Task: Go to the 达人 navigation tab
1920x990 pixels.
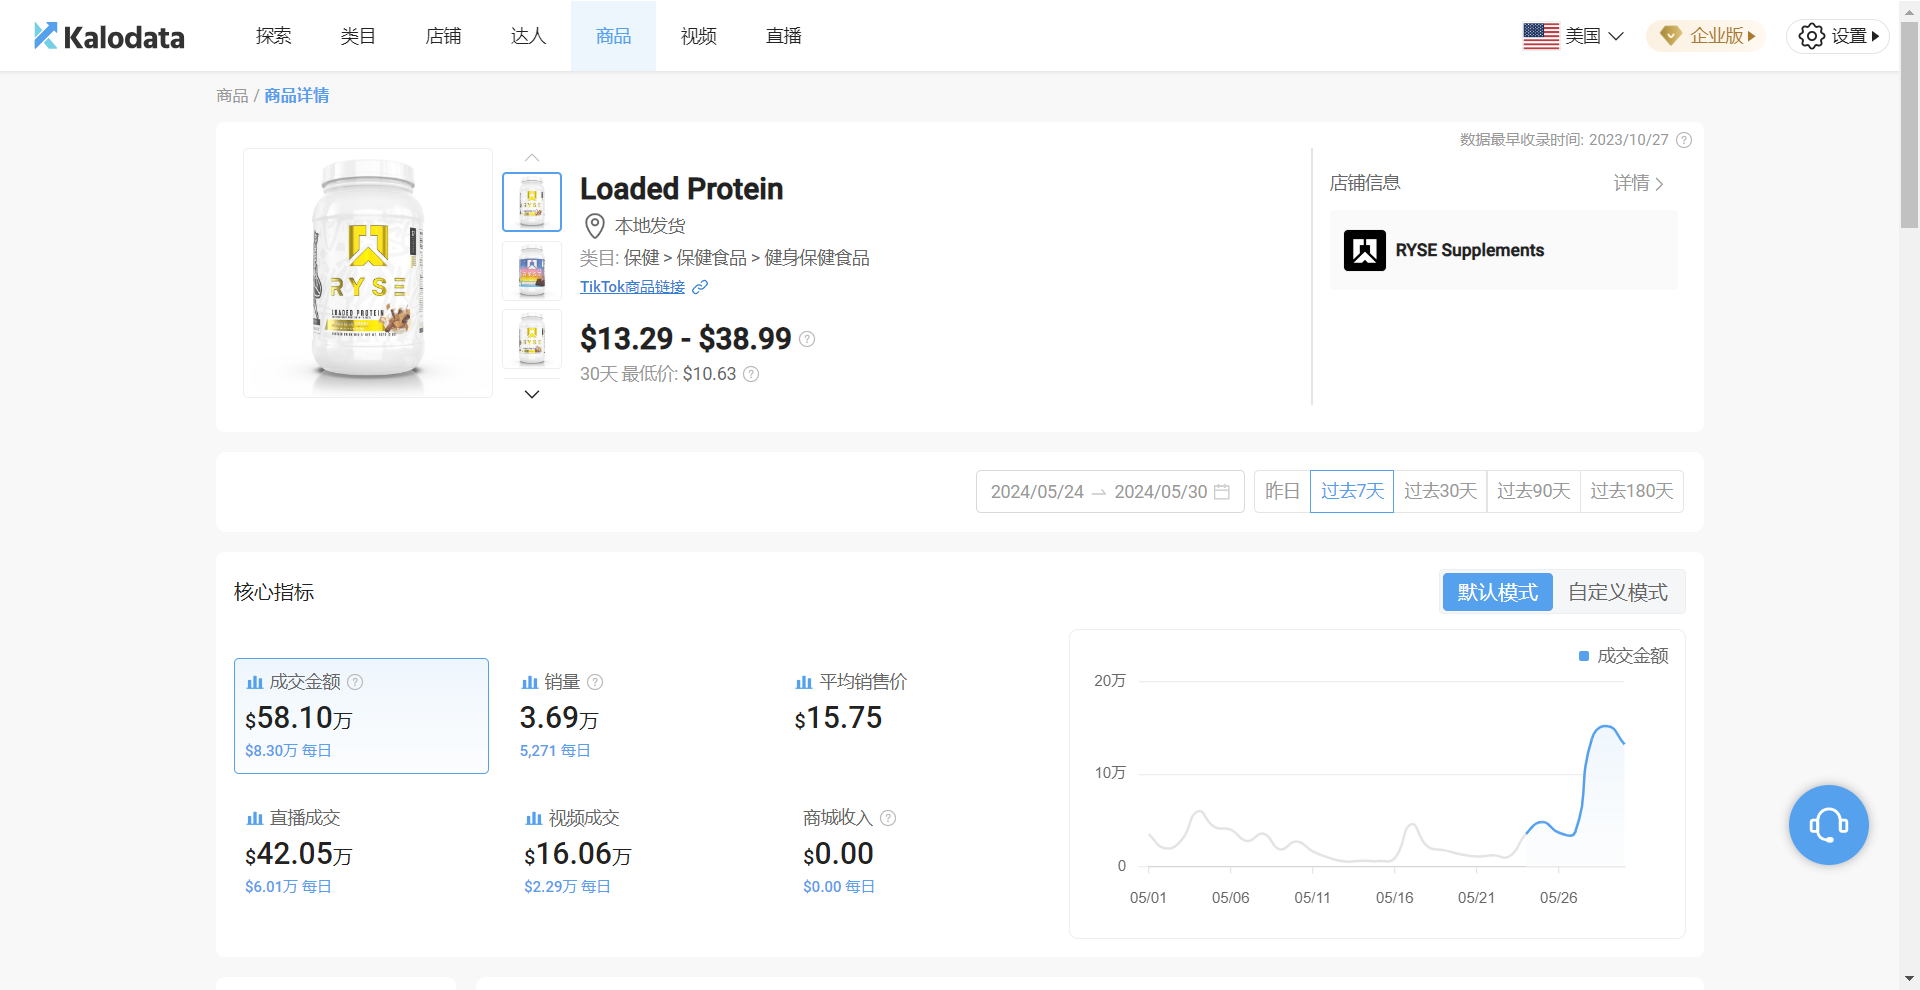Action: (528, 36)
